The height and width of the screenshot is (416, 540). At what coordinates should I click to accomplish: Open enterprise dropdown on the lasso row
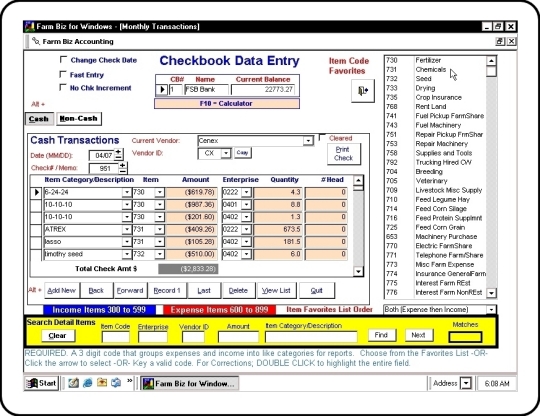pos(246,242)
